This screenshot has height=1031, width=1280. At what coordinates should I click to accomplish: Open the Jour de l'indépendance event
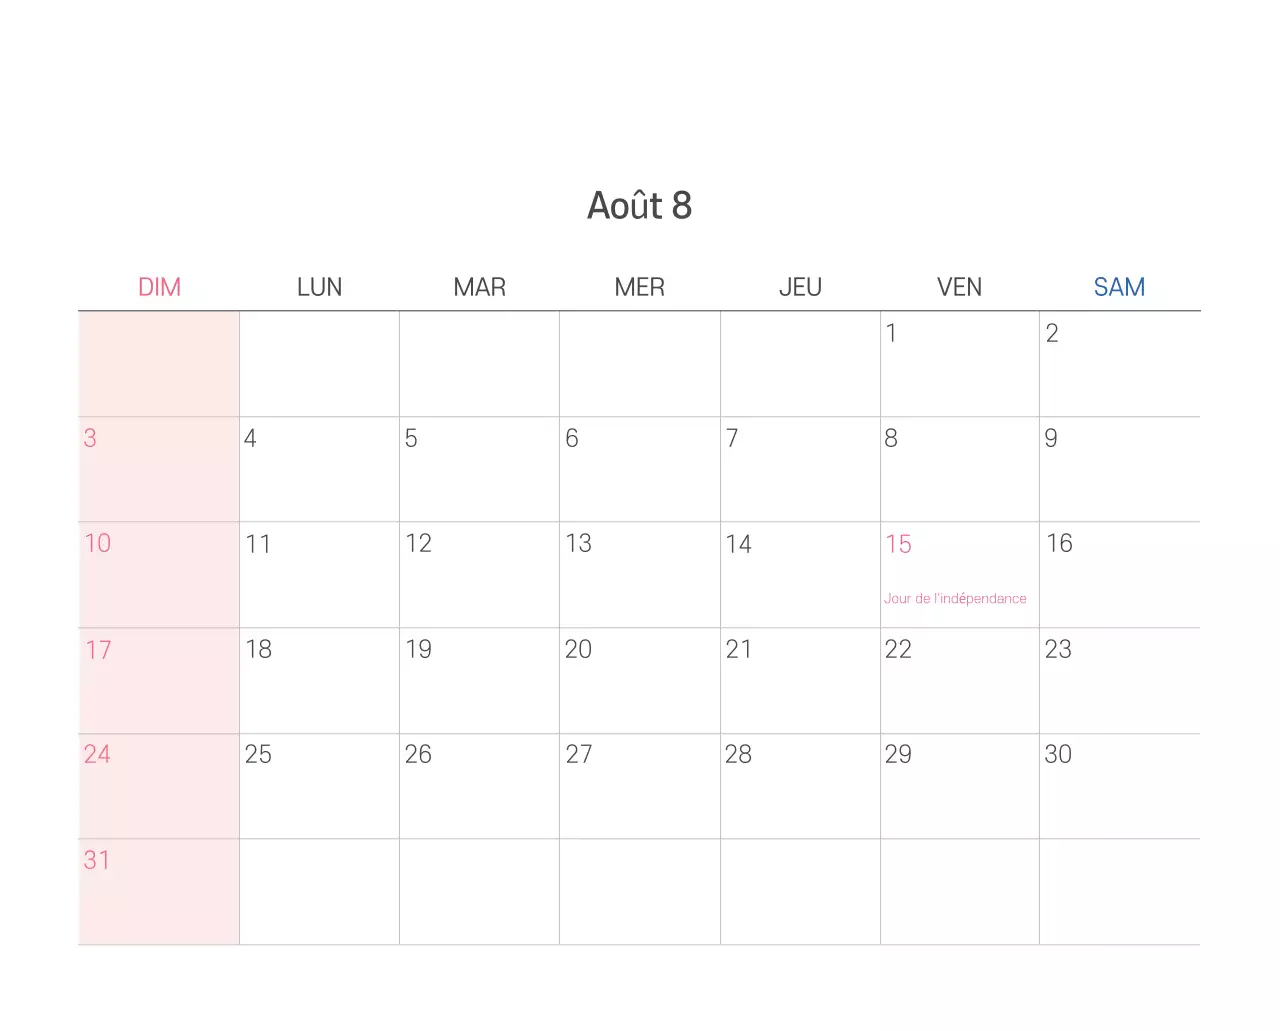click(955, 598)
